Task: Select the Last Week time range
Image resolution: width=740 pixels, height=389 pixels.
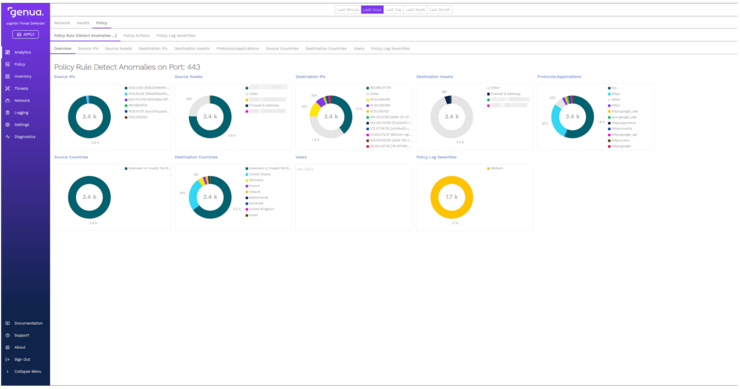Action: pos(415,9)
